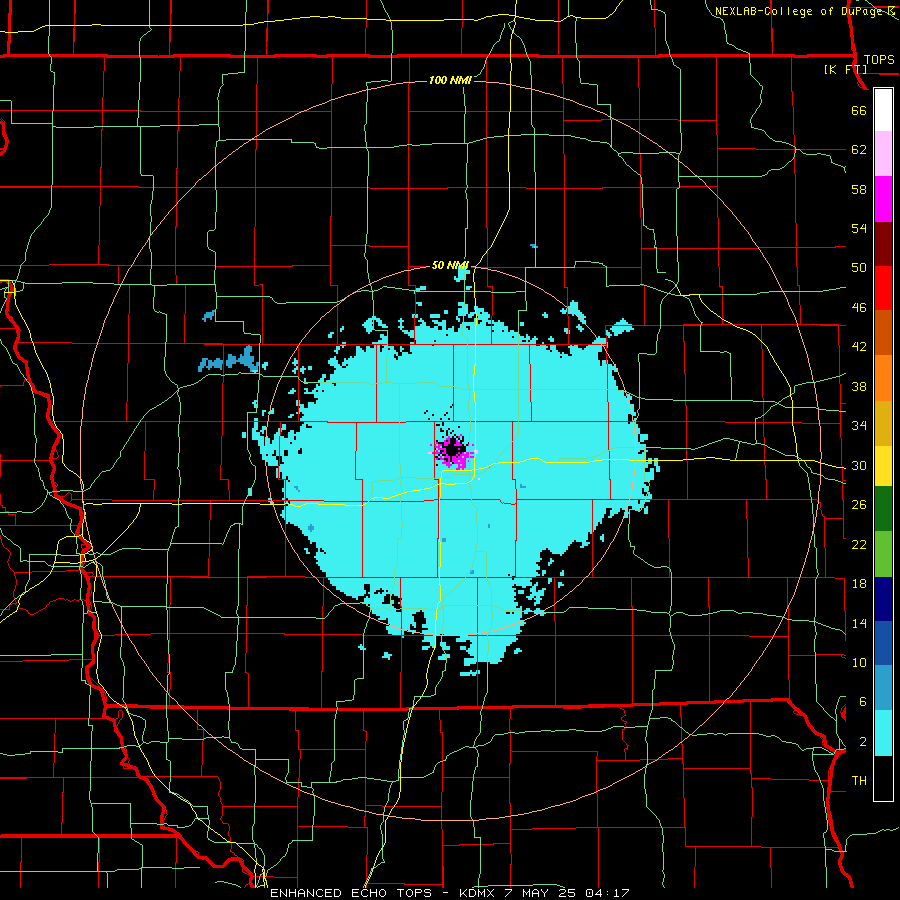Click the '34' legend value
900x900 pixels.
click(x=859, y=425)
